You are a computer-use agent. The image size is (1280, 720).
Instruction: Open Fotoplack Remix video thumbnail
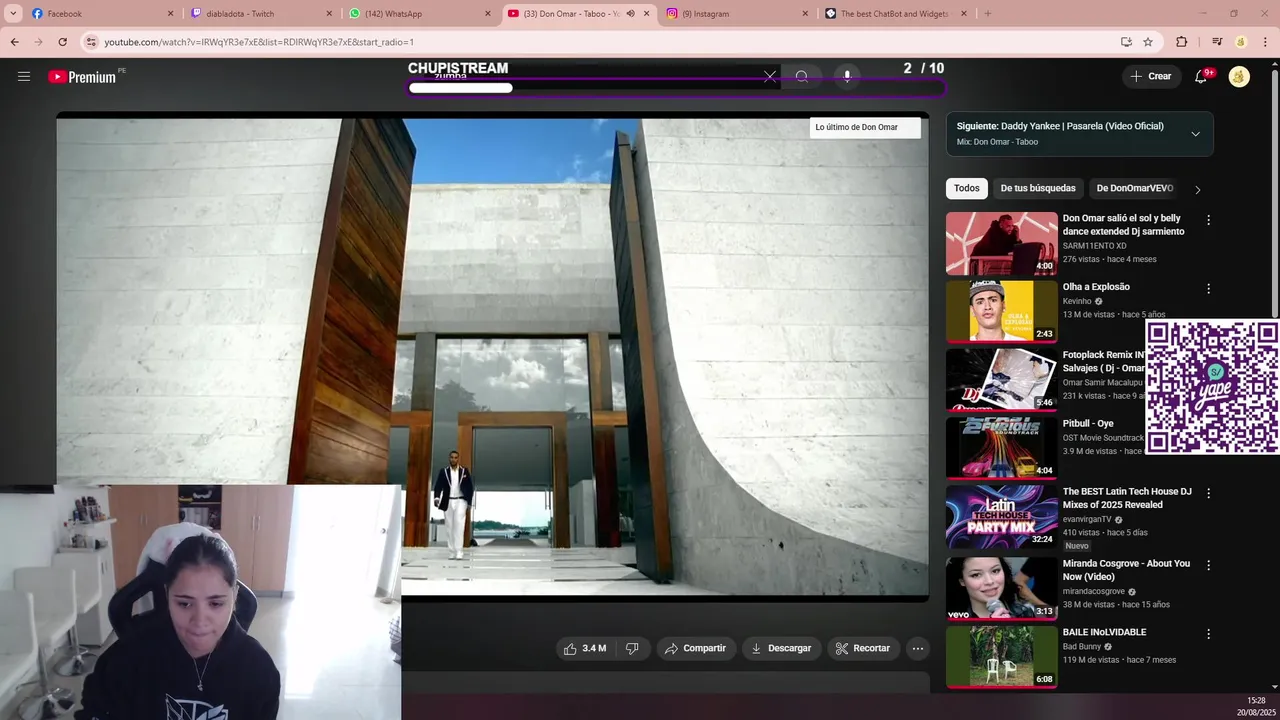tap(1001, 379)
